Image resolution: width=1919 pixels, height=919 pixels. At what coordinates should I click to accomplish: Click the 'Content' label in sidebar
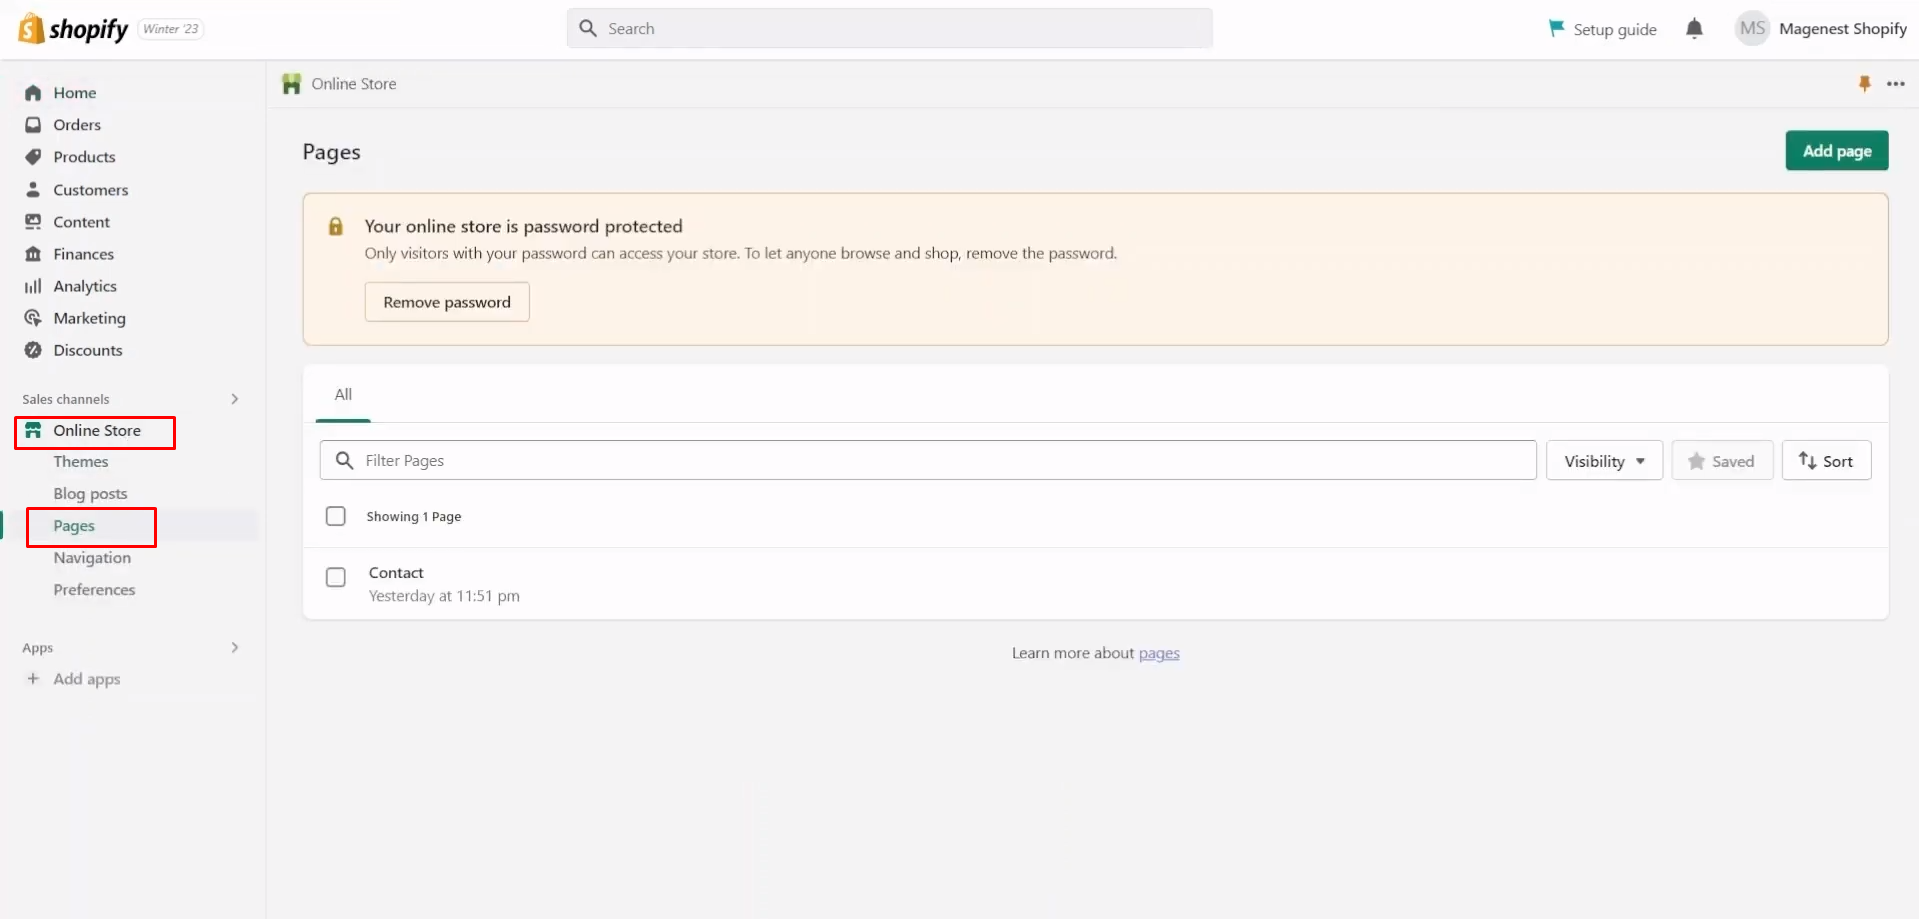point(82,222)
